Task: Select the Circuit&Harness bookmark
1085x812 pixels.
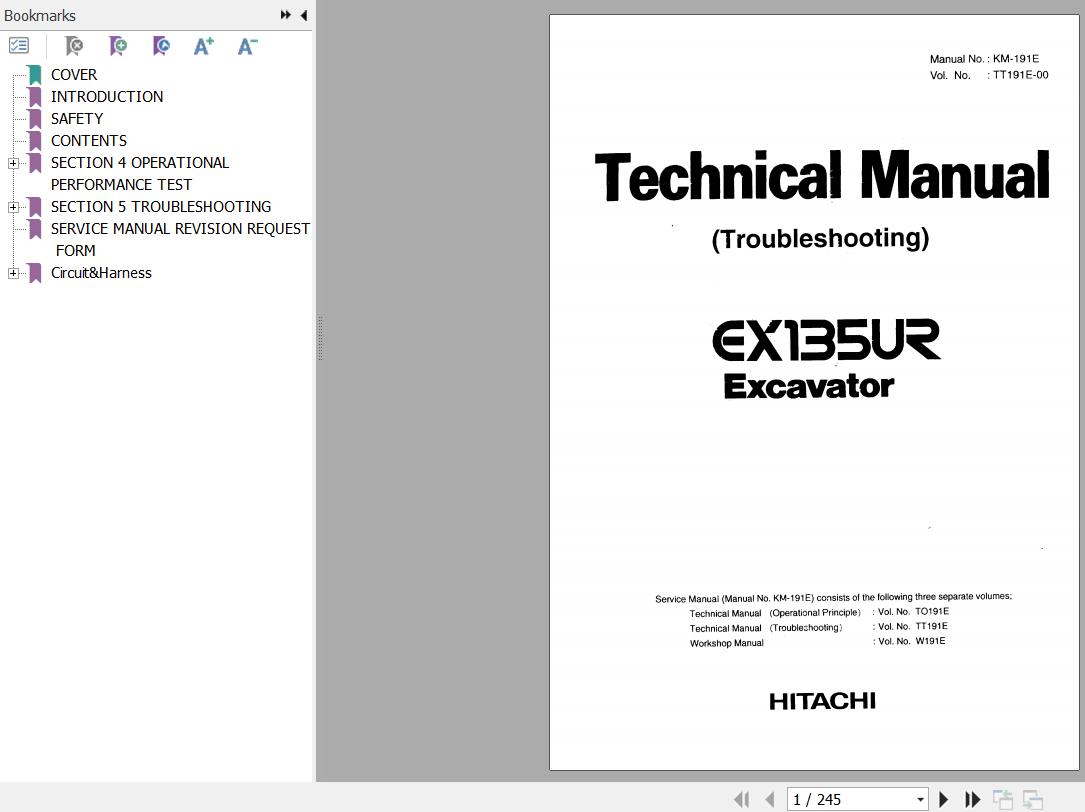Action: pyautogui.click(x=101, y=273)
